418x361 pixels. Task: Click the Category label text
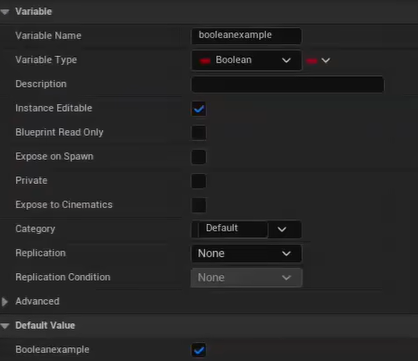[35, 229]
